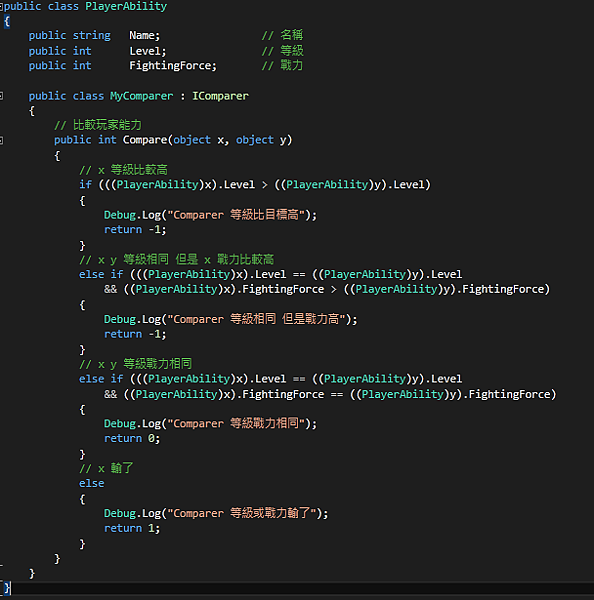This screenshot has height=600, width=594.
Task: Click the string "Comparer 等級相同 但是戰力高"
Action: pyautogui.click(x=256, y=319)
